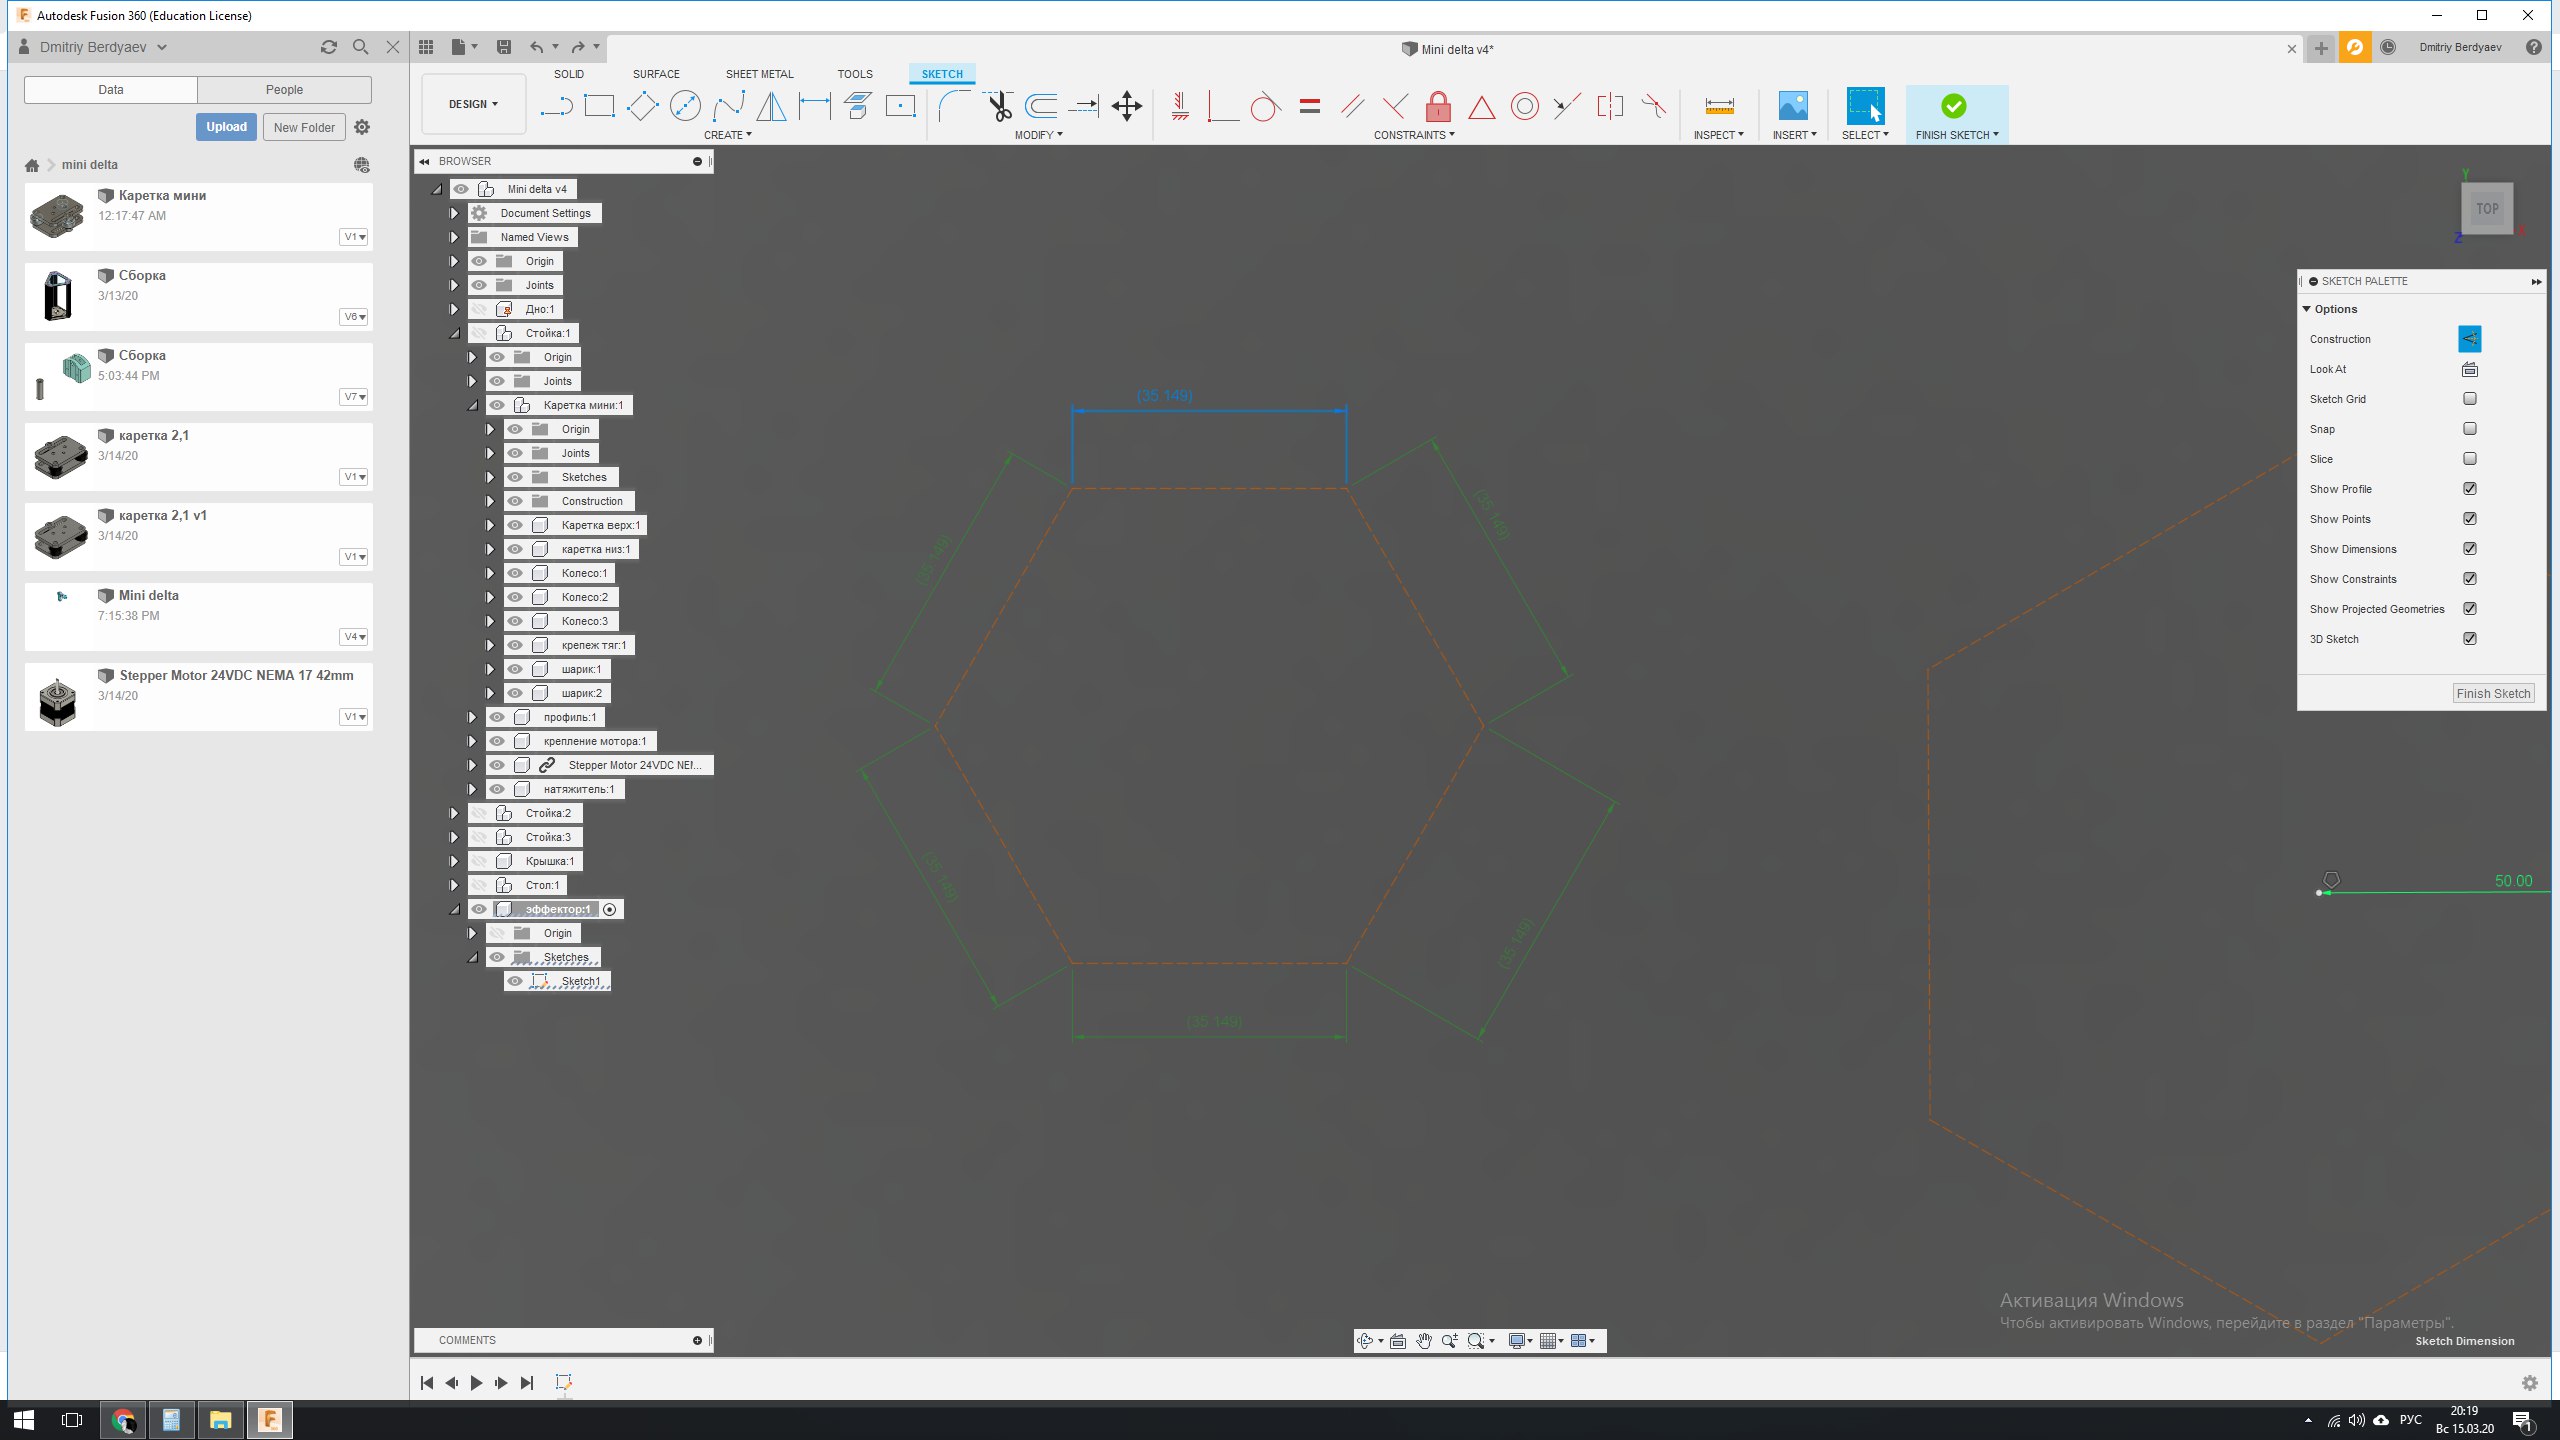Enable the Sketch Grid checkbox
Viewport: 2560px width, 1440px height.
point(2470,399)
